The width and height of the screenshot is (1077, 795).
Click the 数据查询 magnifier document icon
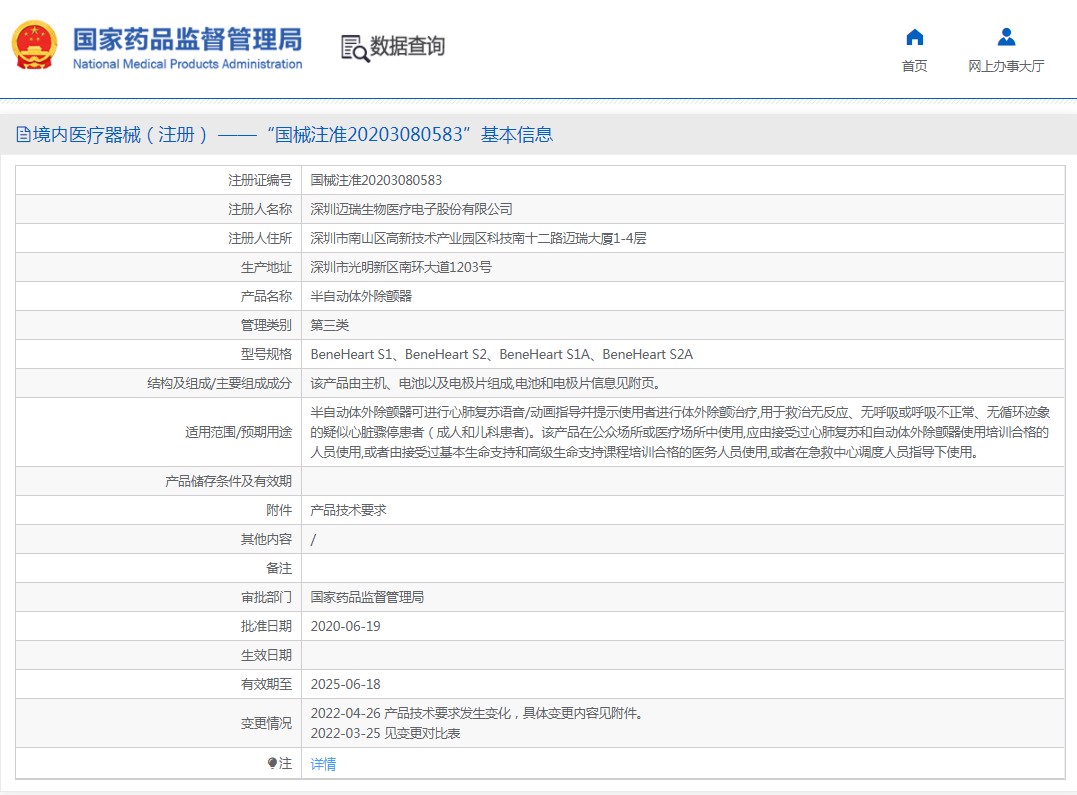[x=354, y=47]
